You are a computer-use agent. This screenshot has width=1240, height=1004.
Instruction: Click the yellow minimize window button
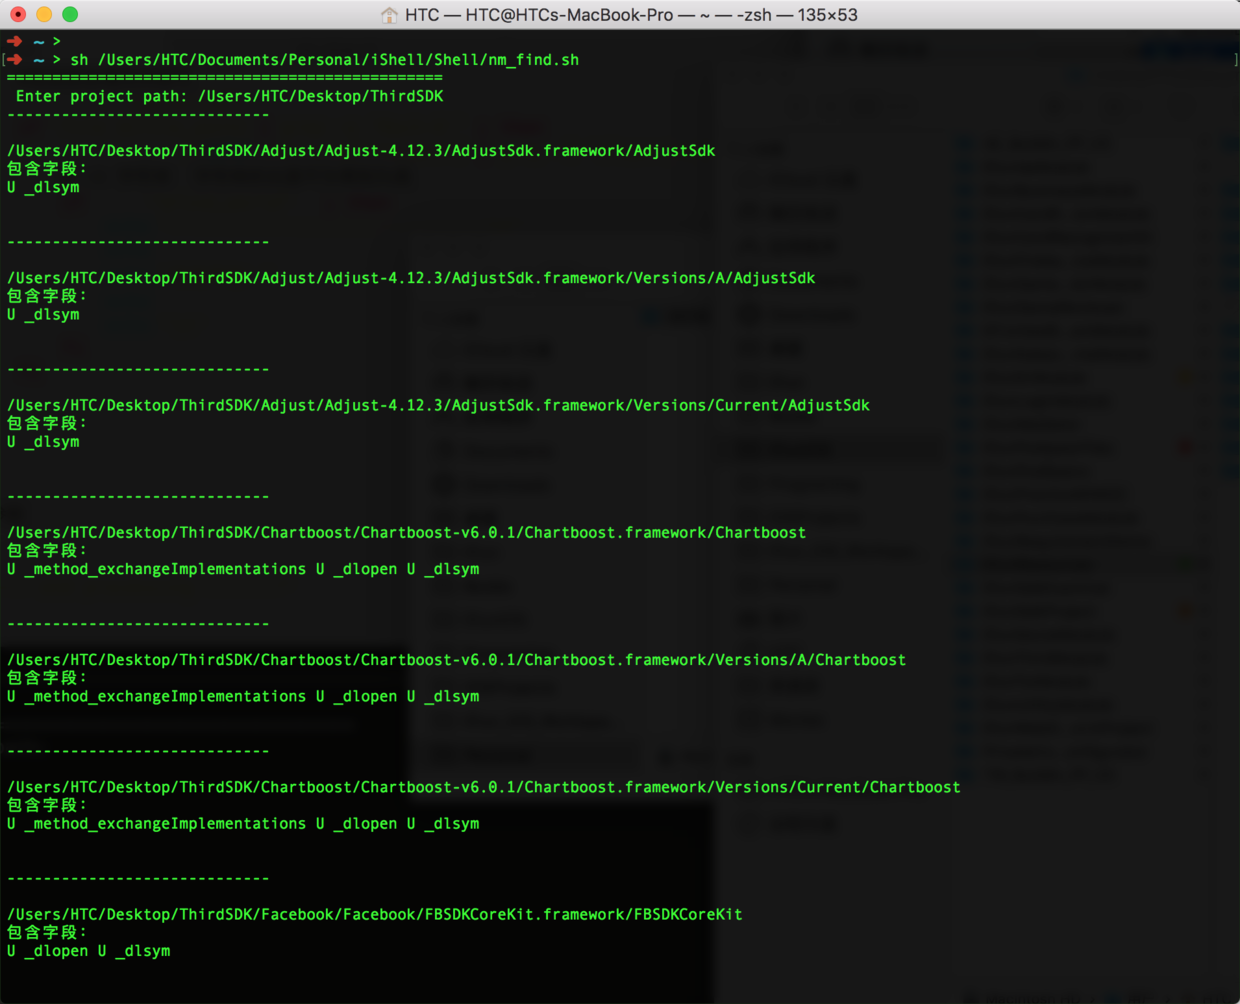pos(44,14)
